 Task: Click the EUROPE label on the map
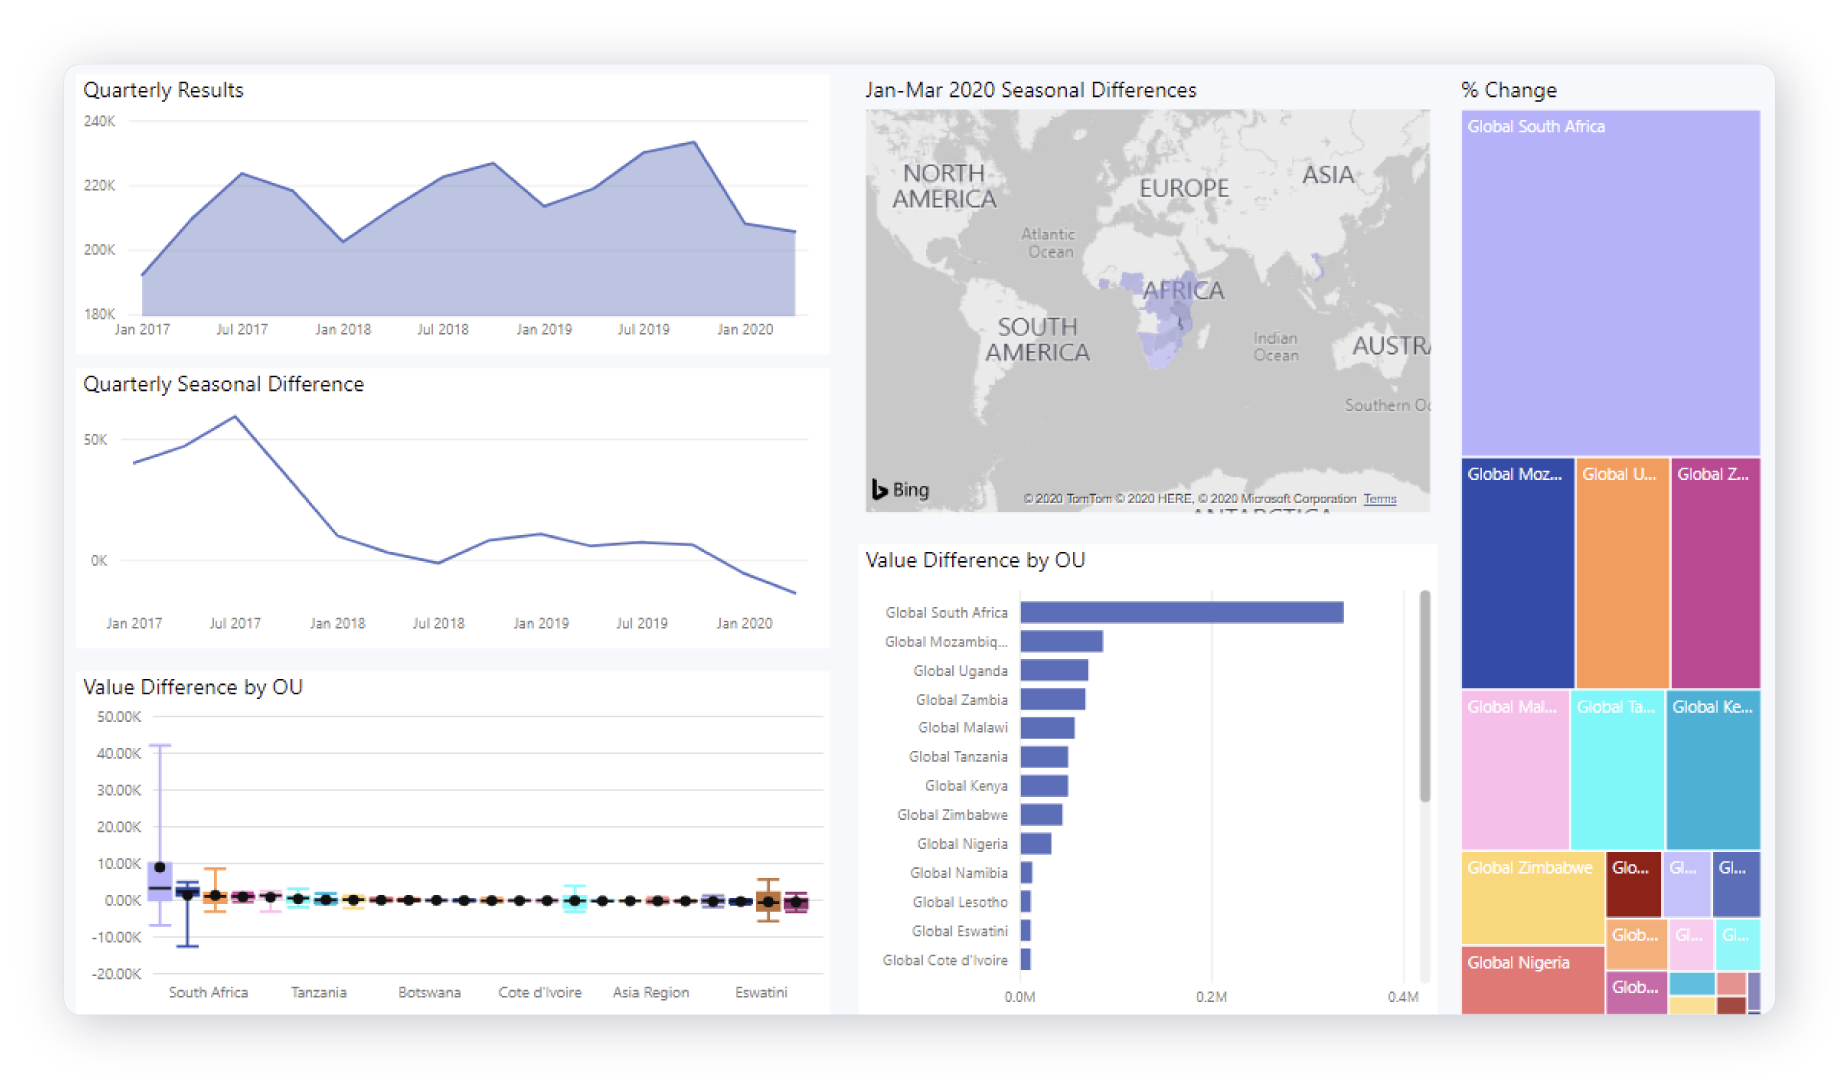pos(1184,188)
